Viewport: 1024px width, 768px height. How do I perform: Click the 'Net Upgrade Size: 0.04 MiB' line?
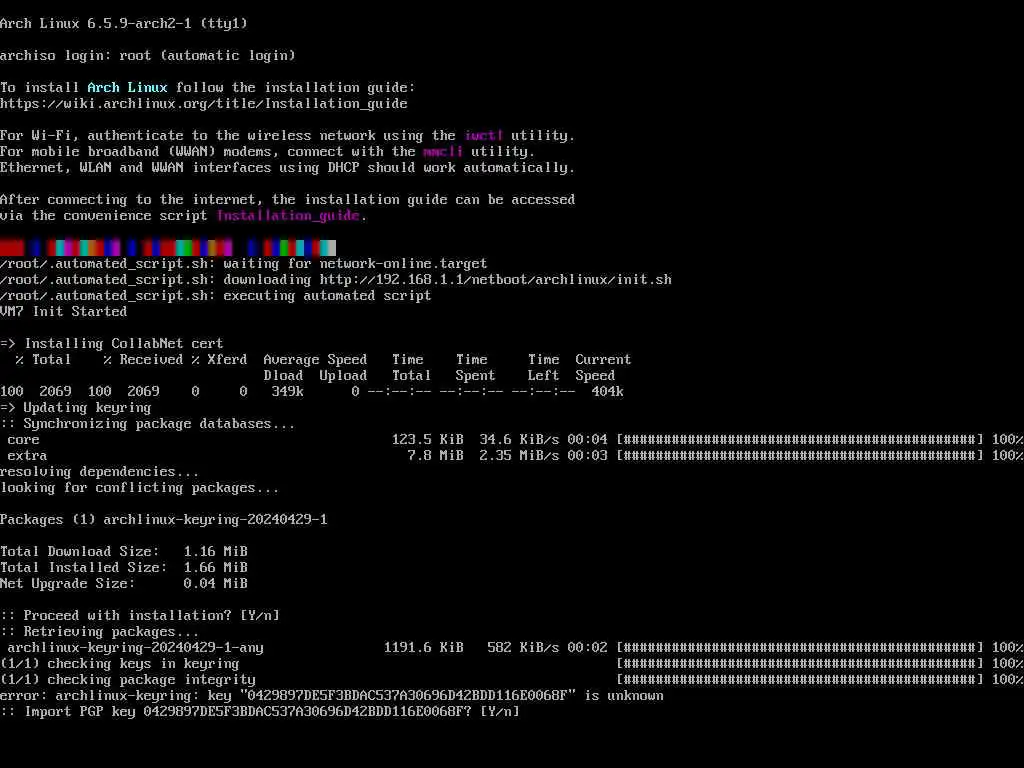(124, 584)
